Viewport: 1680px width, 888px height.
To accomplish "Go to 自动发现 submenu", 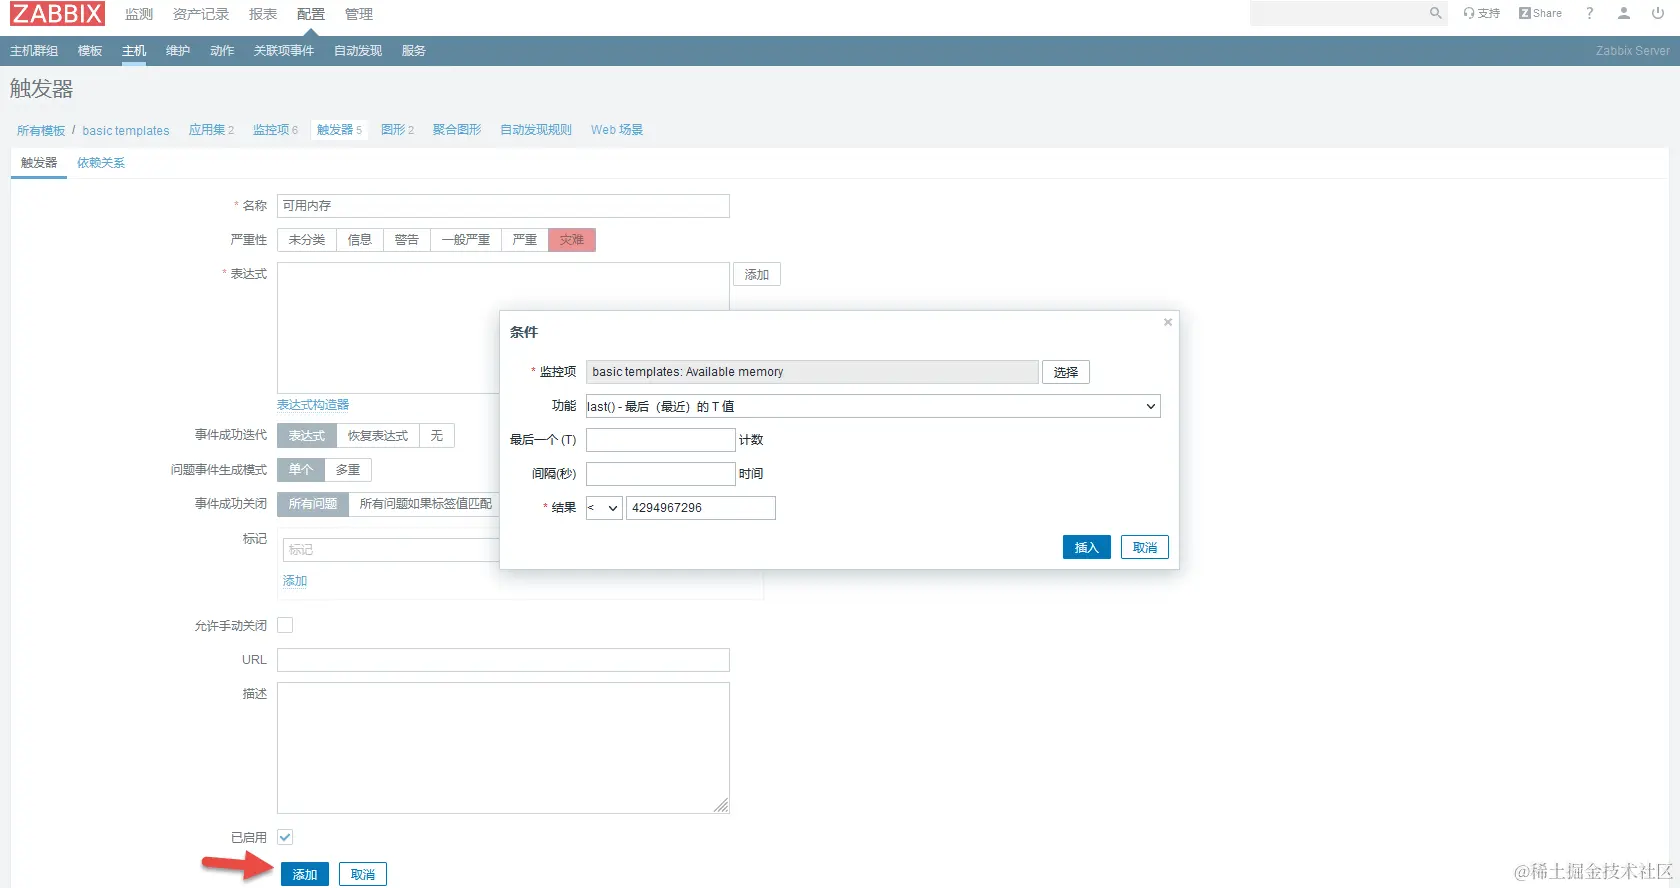I will point(358,51).
